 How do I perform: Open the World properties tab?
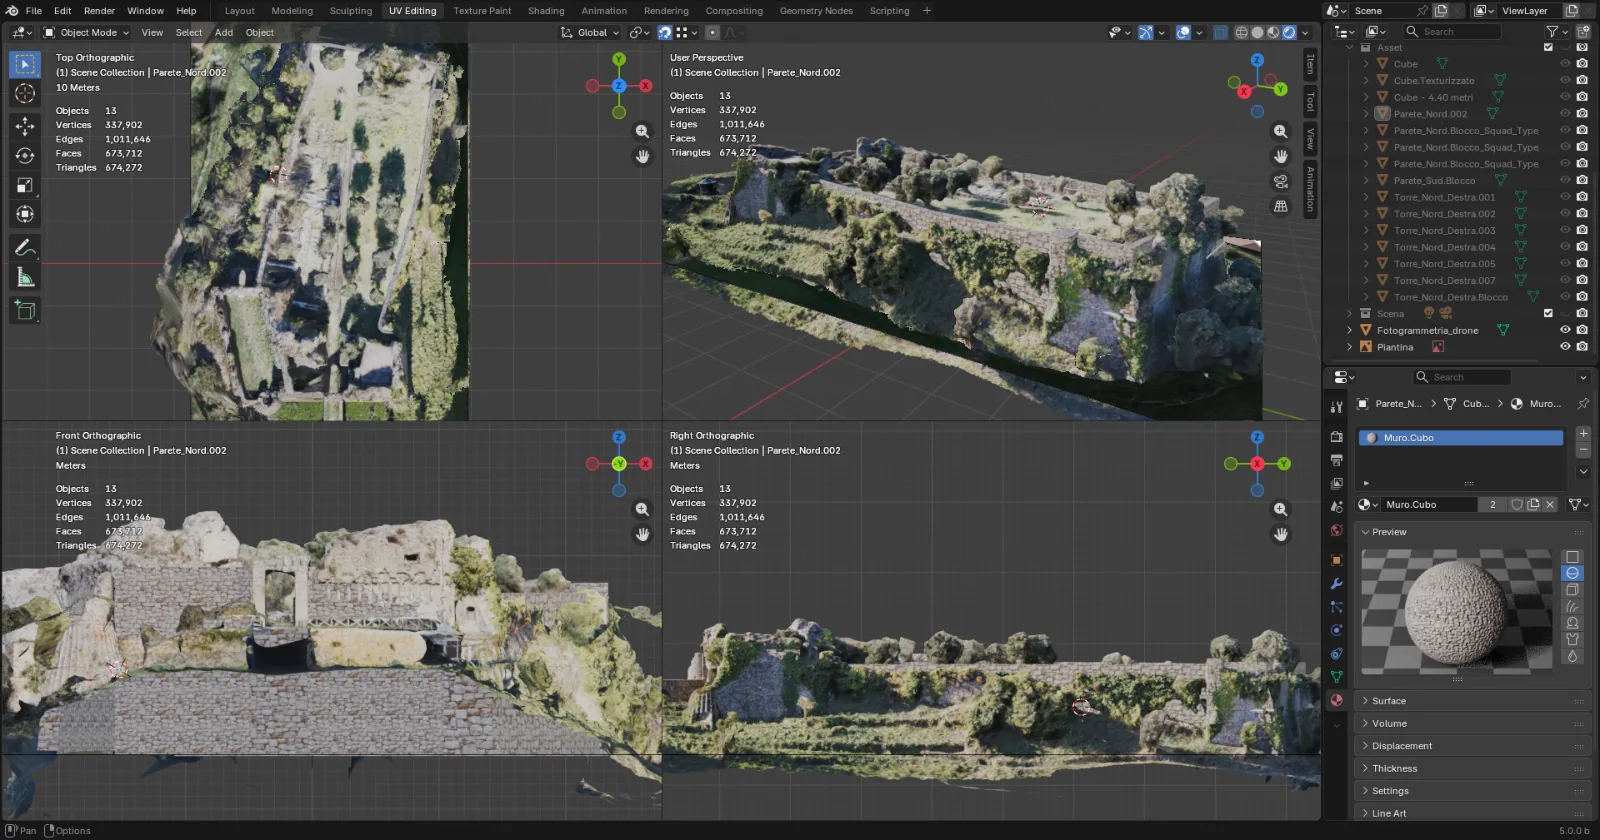(x=1337, y=530)
